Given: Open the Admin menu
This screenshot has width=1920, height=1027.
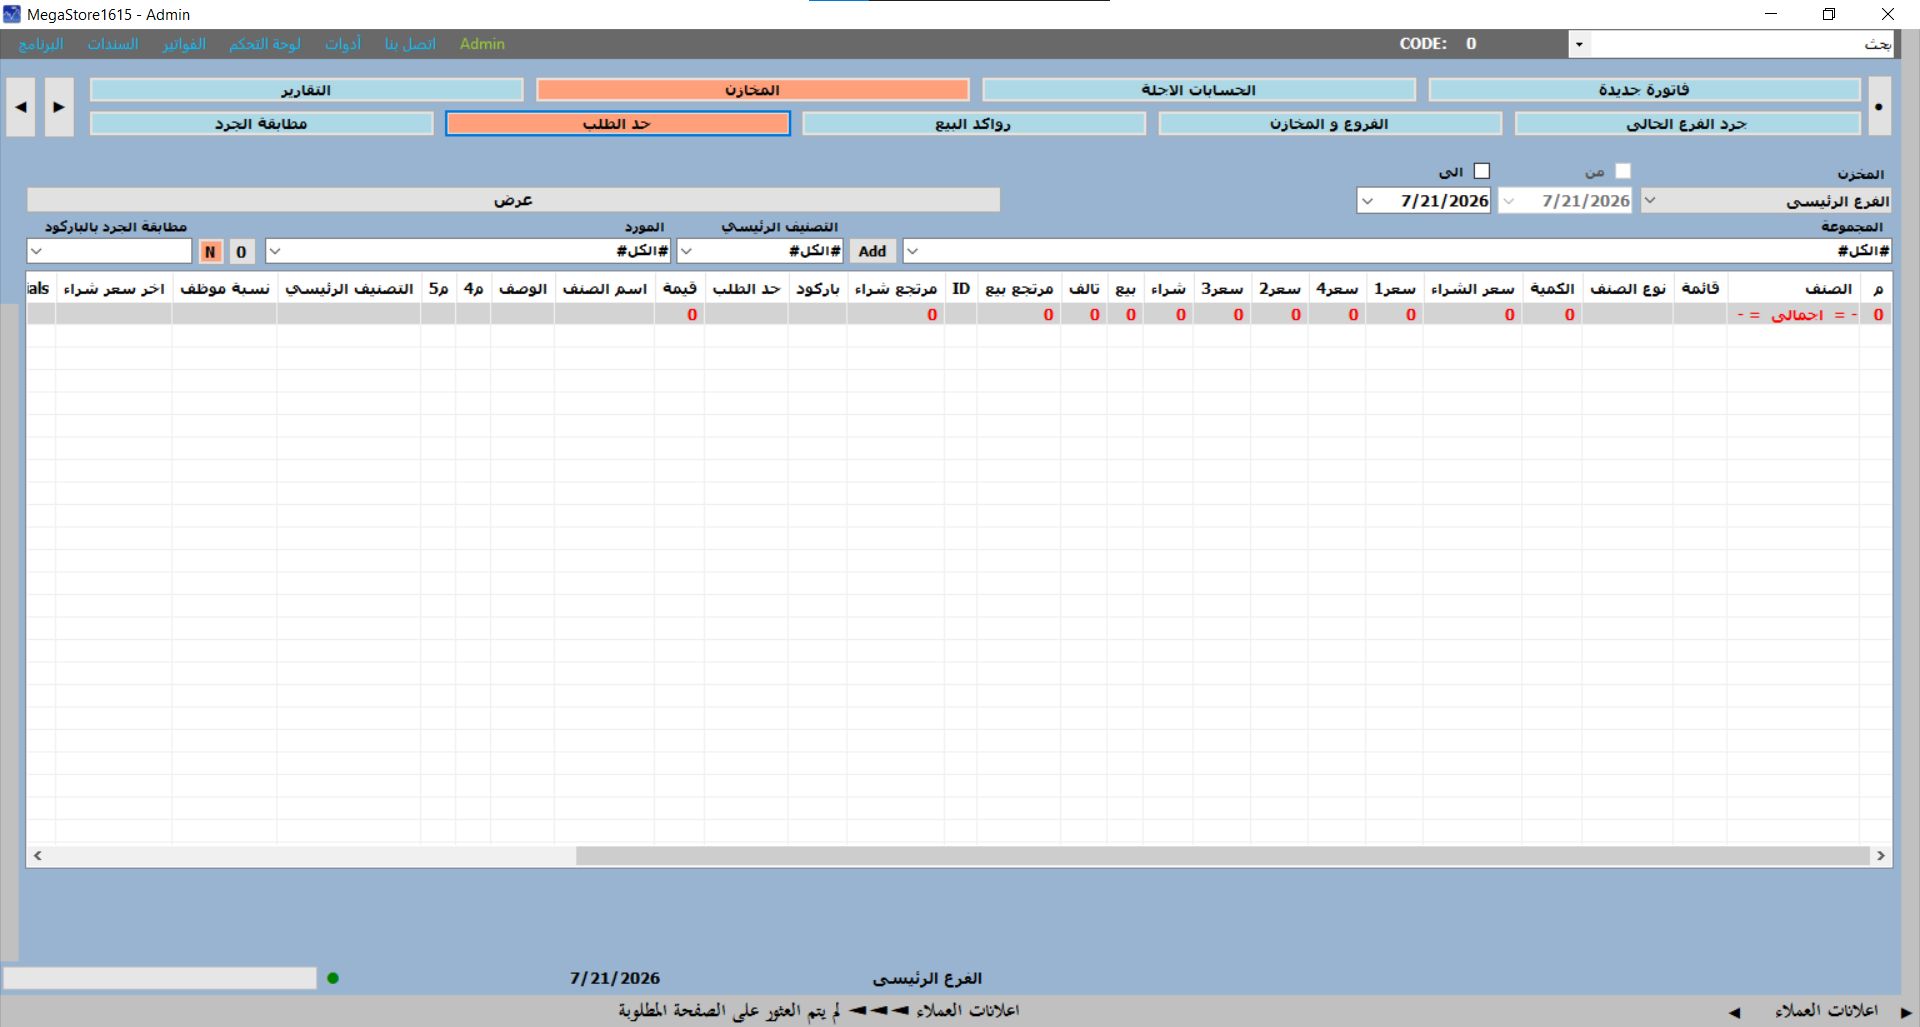Looking at the screenshot, I should tap(482, 44).
